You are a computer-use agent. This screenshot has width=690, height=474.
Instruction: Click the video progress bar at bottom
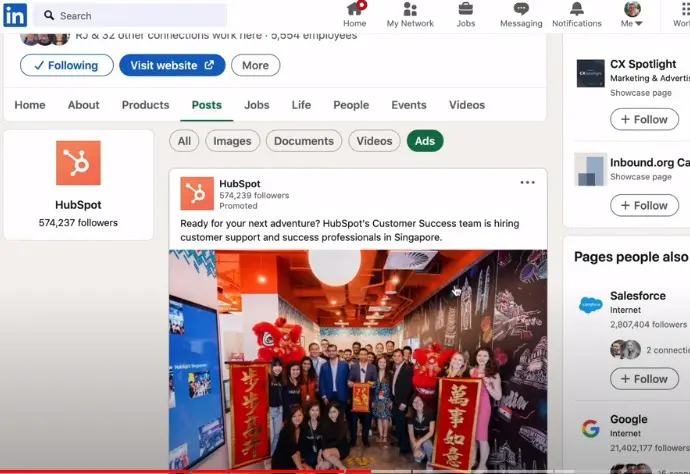(x=345, y=472)
